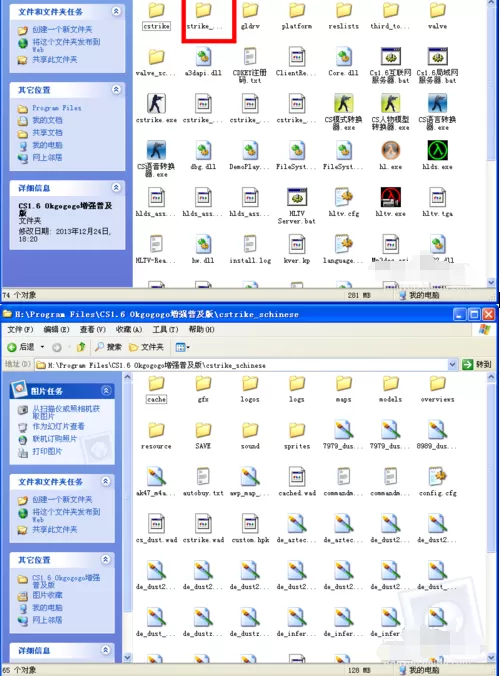The width and height of the screenshot is (501, 676).
Task: Click the 搜索 search toolbar button
Action: click(109, 347)
